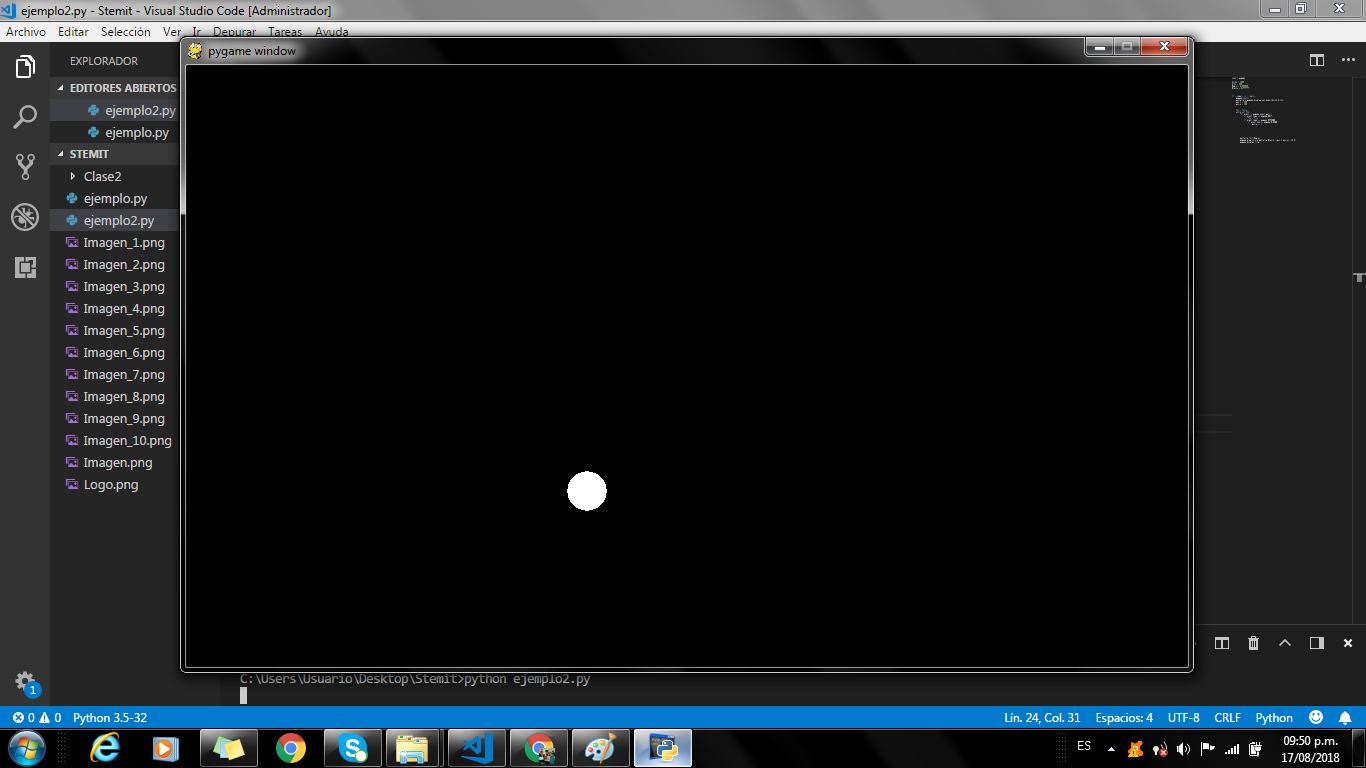Open the Extensions view
Viewport: 1366px width, 768px height.
pos(25,267)
